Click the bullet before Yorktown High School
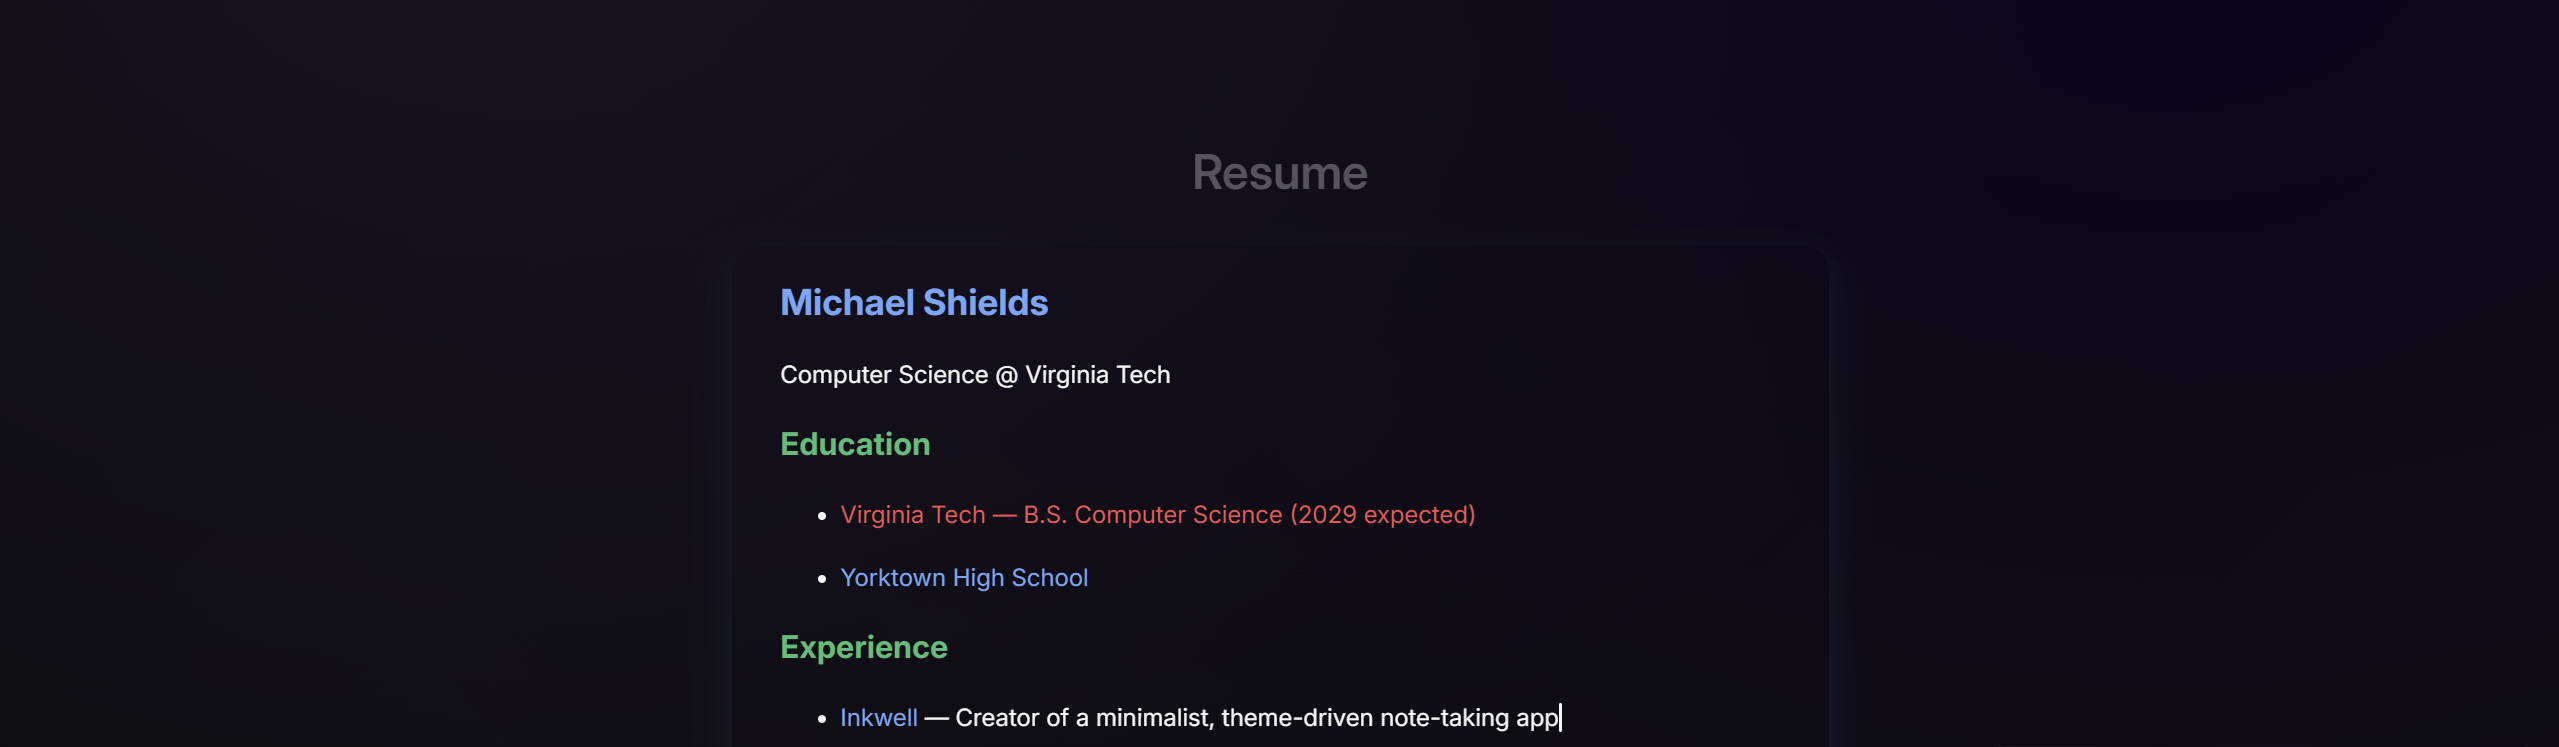The height and width of the screenshot is (747, 2559). 822,579
